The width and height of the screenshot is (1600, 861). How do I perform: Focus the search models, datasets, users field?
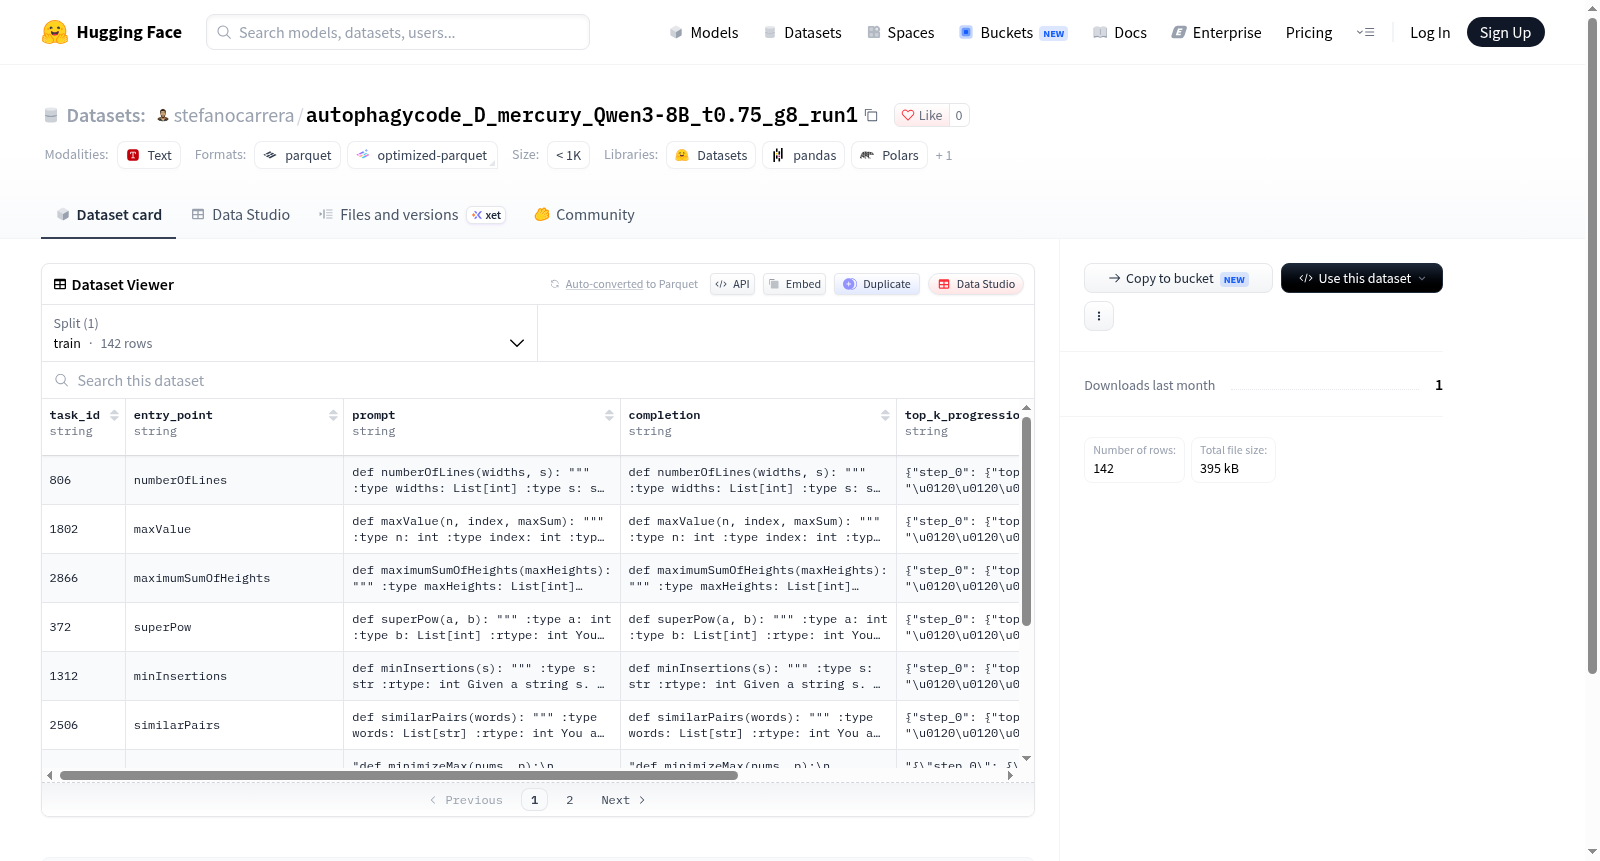click(x=398, y=32)
